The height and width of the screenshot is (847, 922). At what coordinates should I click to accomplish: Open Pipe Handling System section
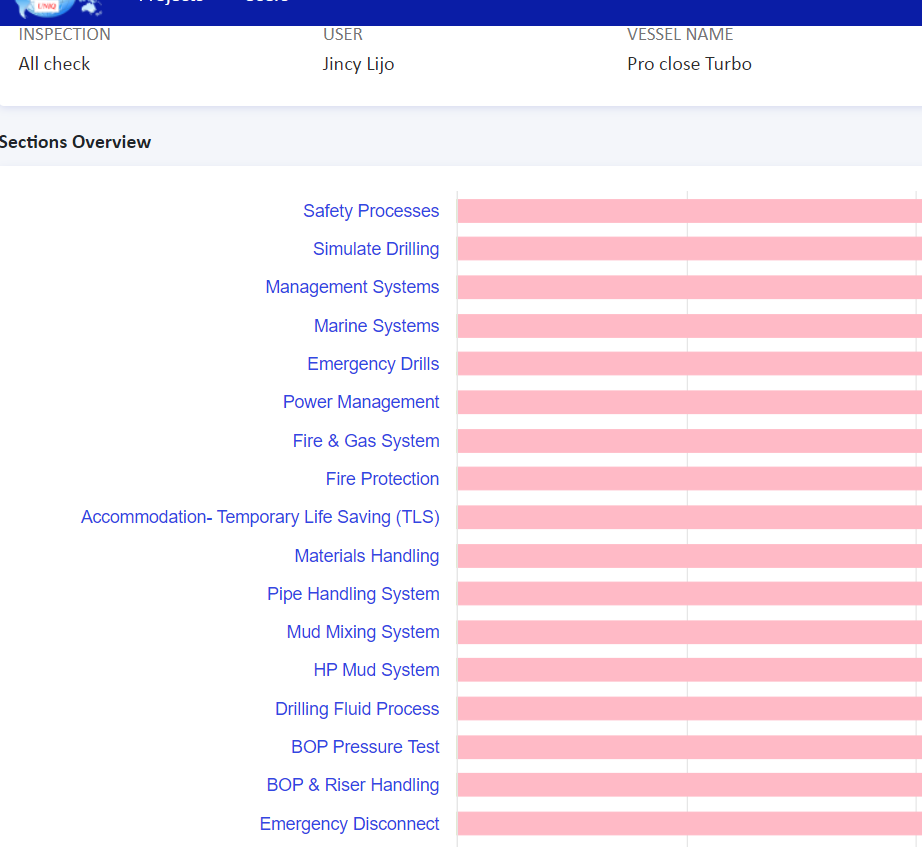click(353, 594)
